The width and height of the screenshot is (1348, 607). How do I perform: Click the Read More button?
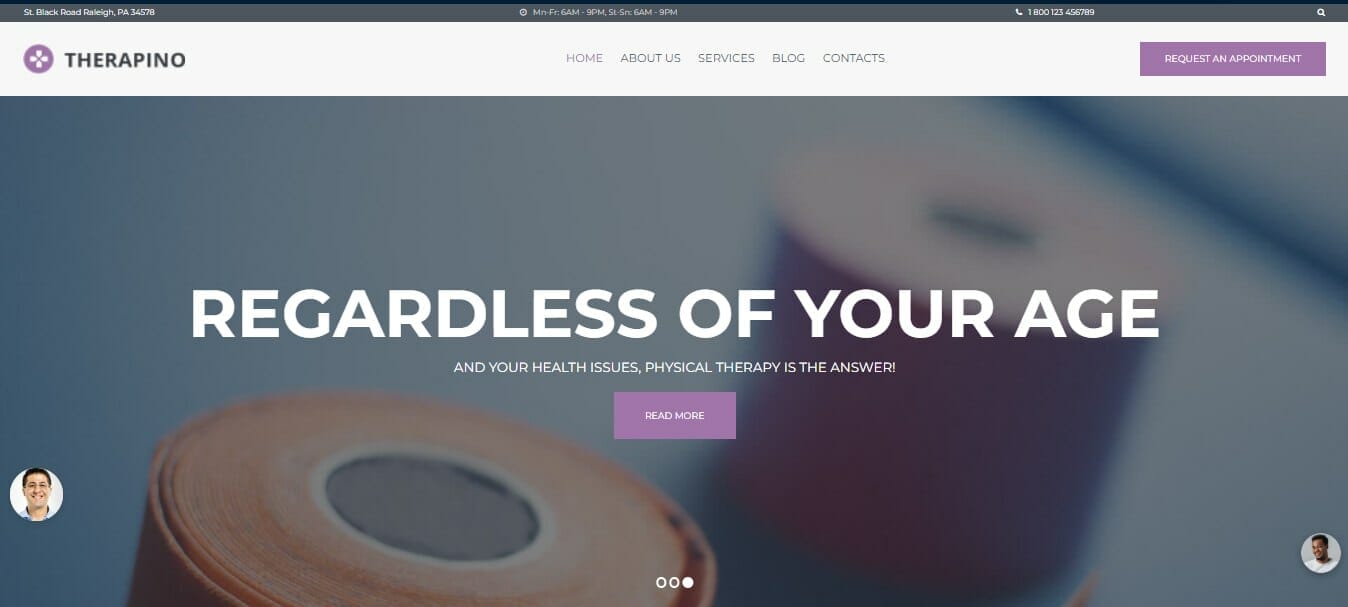pyautogui.click(x=675, y=415)
